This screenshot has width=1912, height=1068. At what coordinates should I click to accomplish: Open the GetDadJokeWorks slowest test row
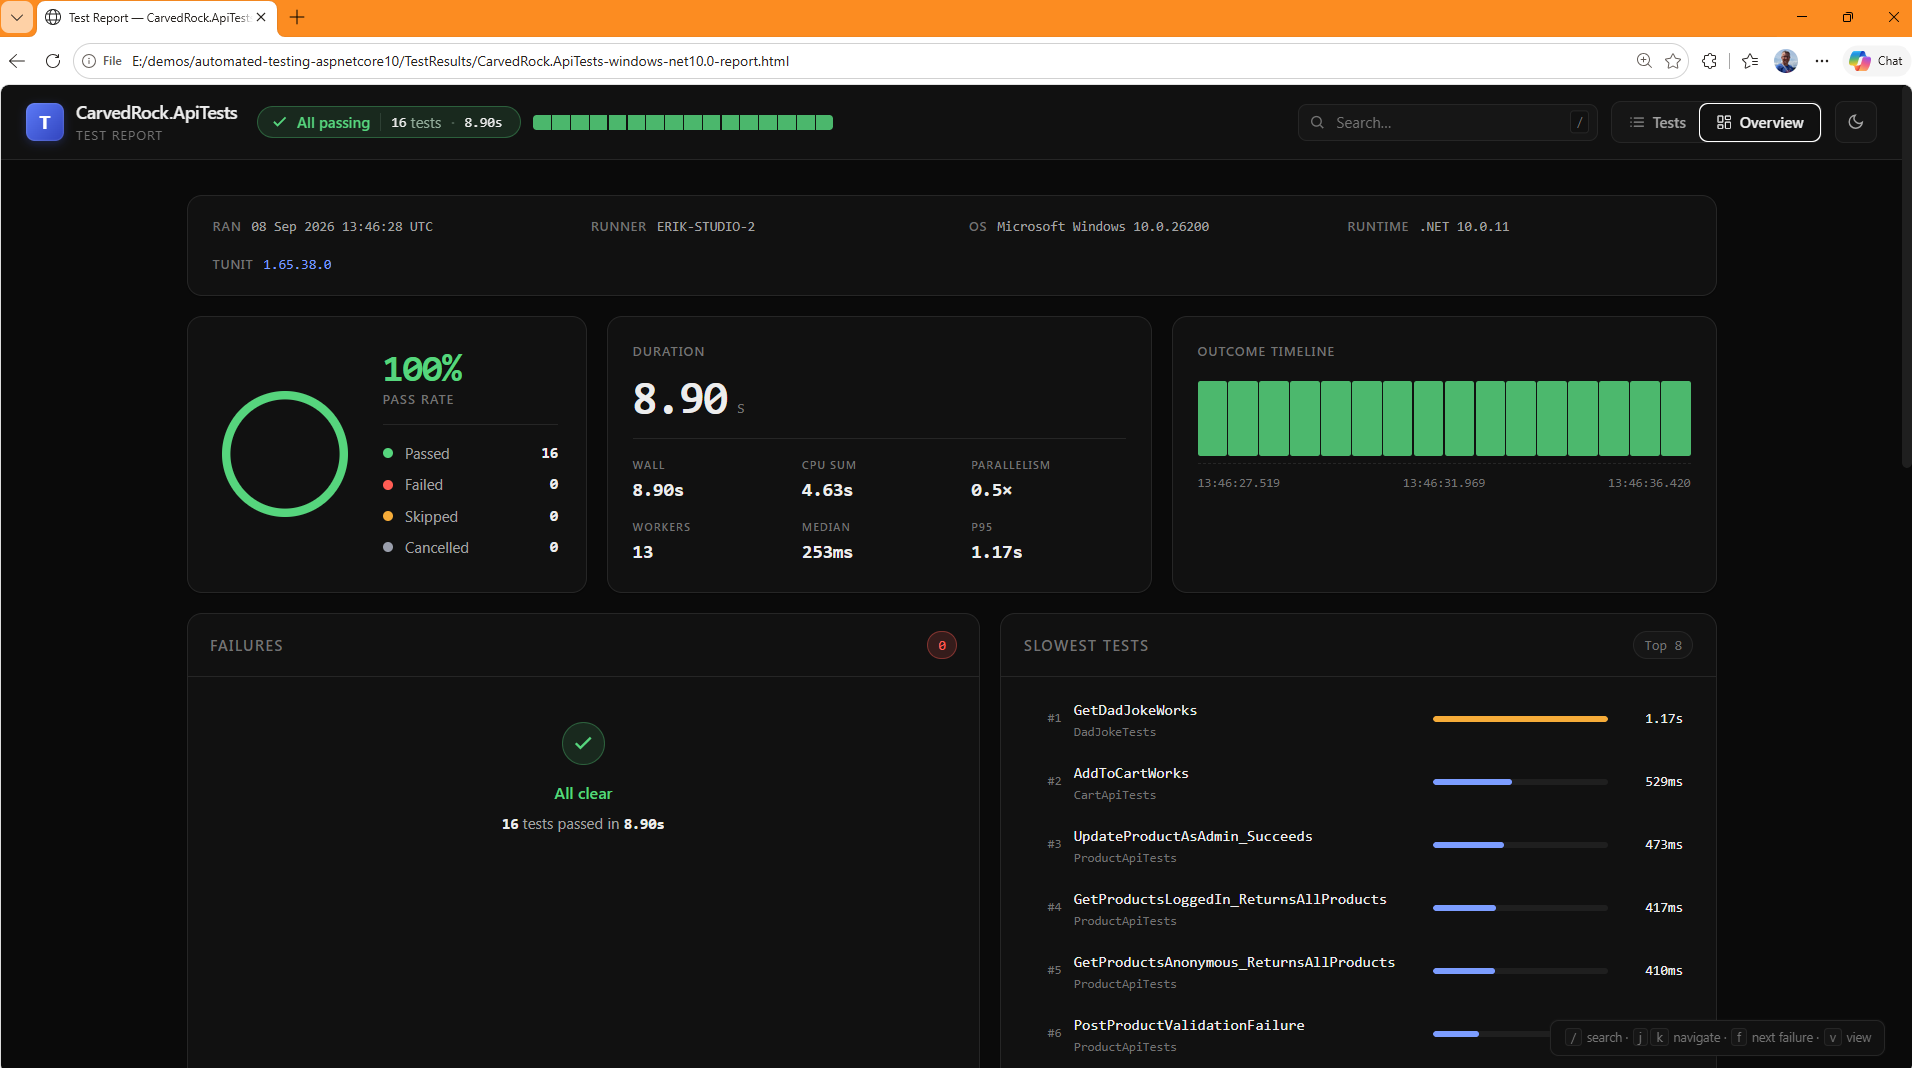pyautogui.click(x=1358, y=719)
